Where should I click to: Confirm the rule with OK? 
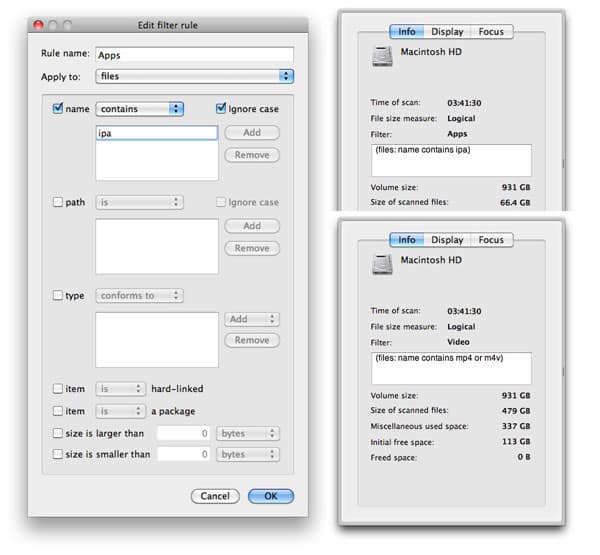(x=271, y=496)
